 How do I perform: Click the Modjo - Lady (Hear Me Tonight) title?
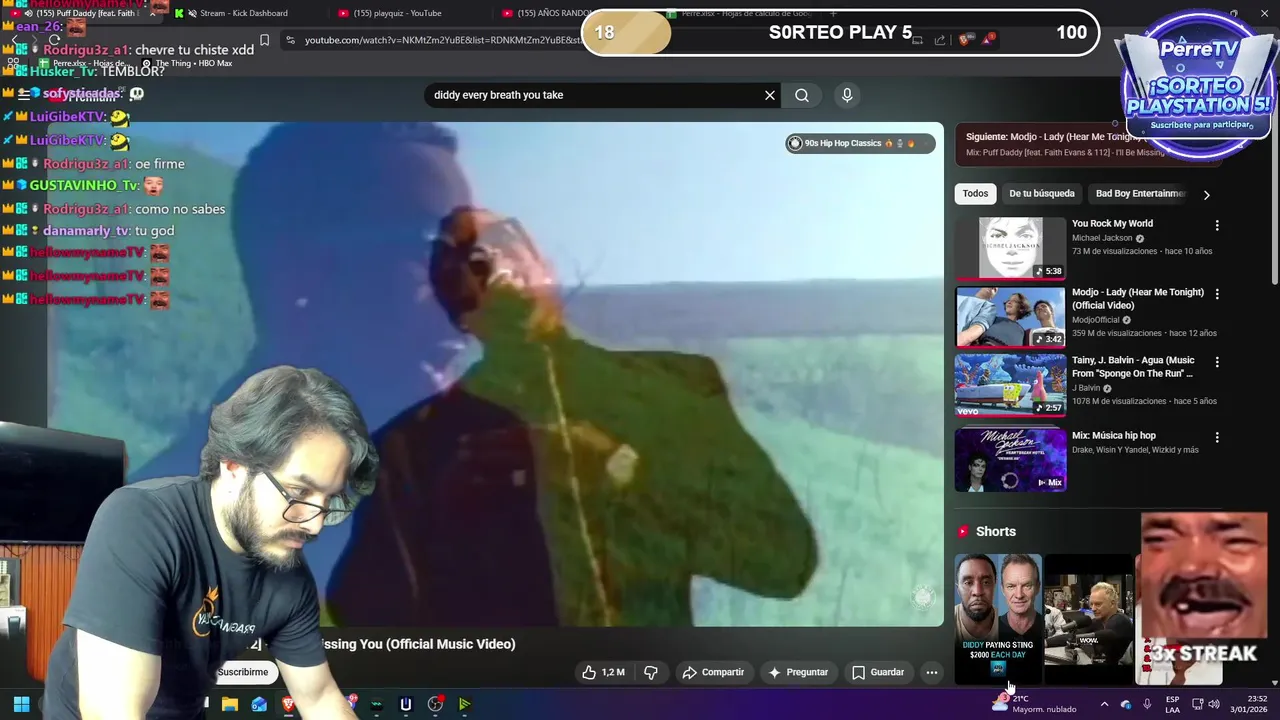(1138, 299)
